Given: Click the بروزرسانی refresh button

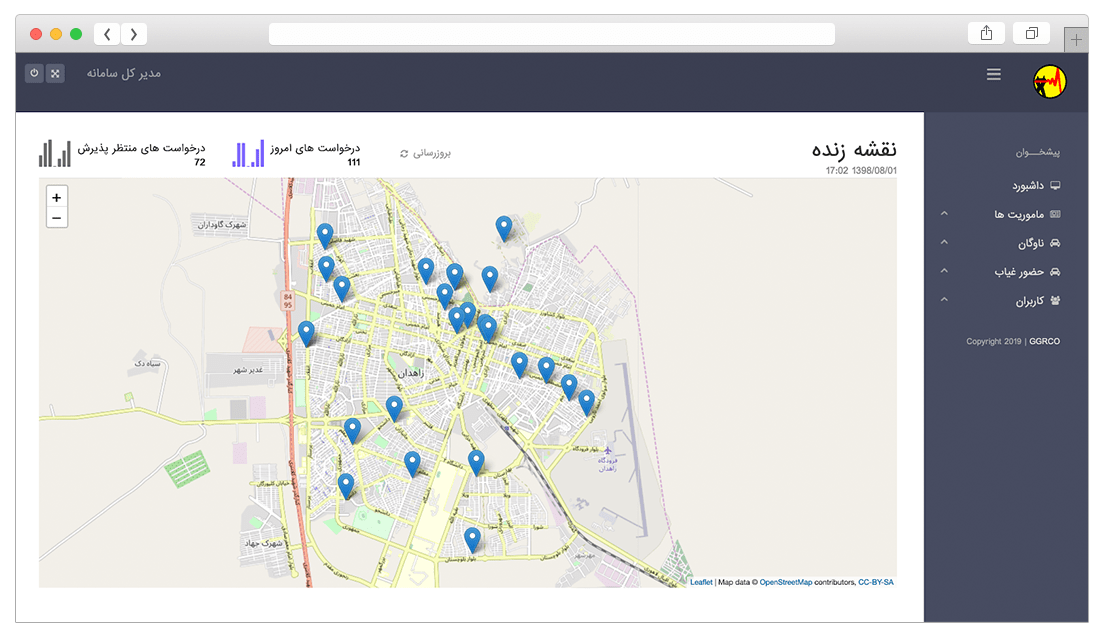Looking at the screenshot, I should coord(425,154).
